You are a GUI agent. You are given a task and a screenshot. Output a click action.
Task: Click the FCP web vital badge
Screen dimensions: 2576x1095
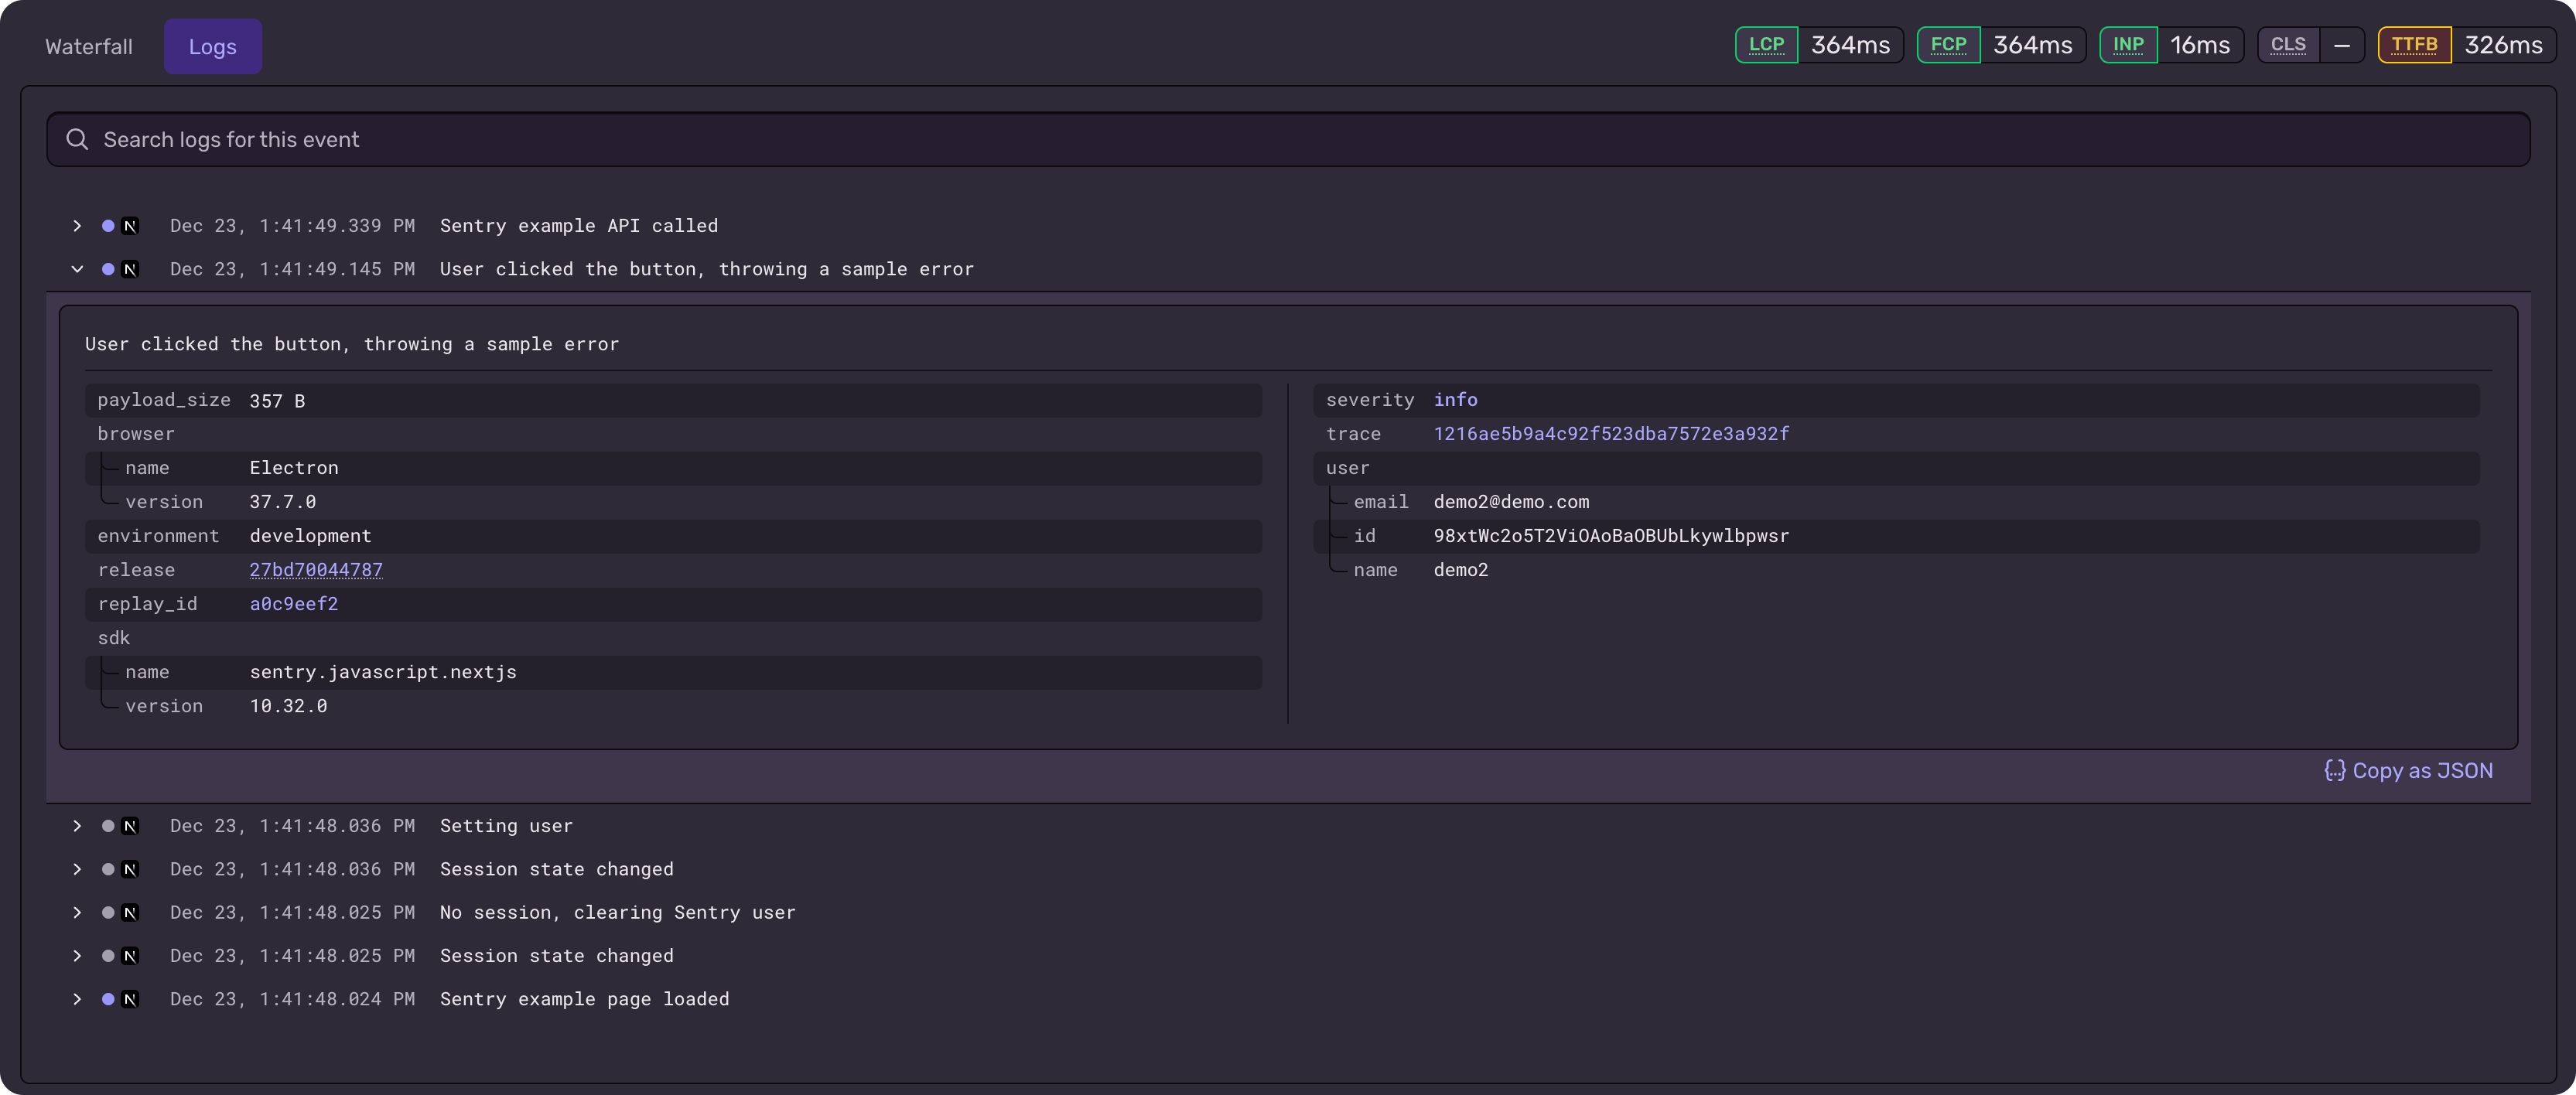[x=1949, y=44]
